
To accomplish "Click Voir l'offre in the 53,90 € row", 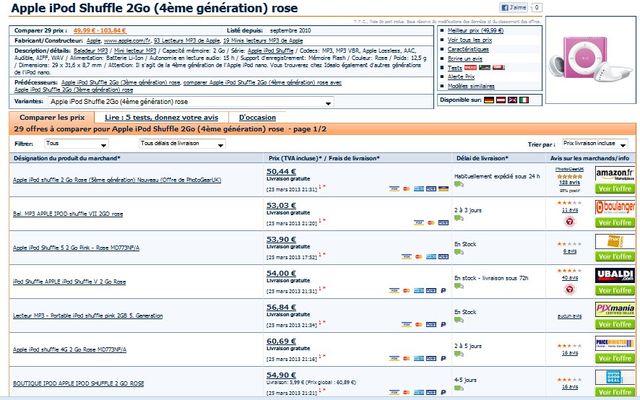I will tap(615, 256).
